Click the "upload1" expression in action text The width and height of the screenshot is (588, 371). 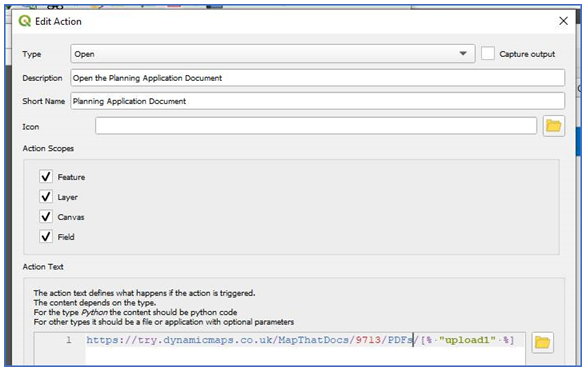468,340
